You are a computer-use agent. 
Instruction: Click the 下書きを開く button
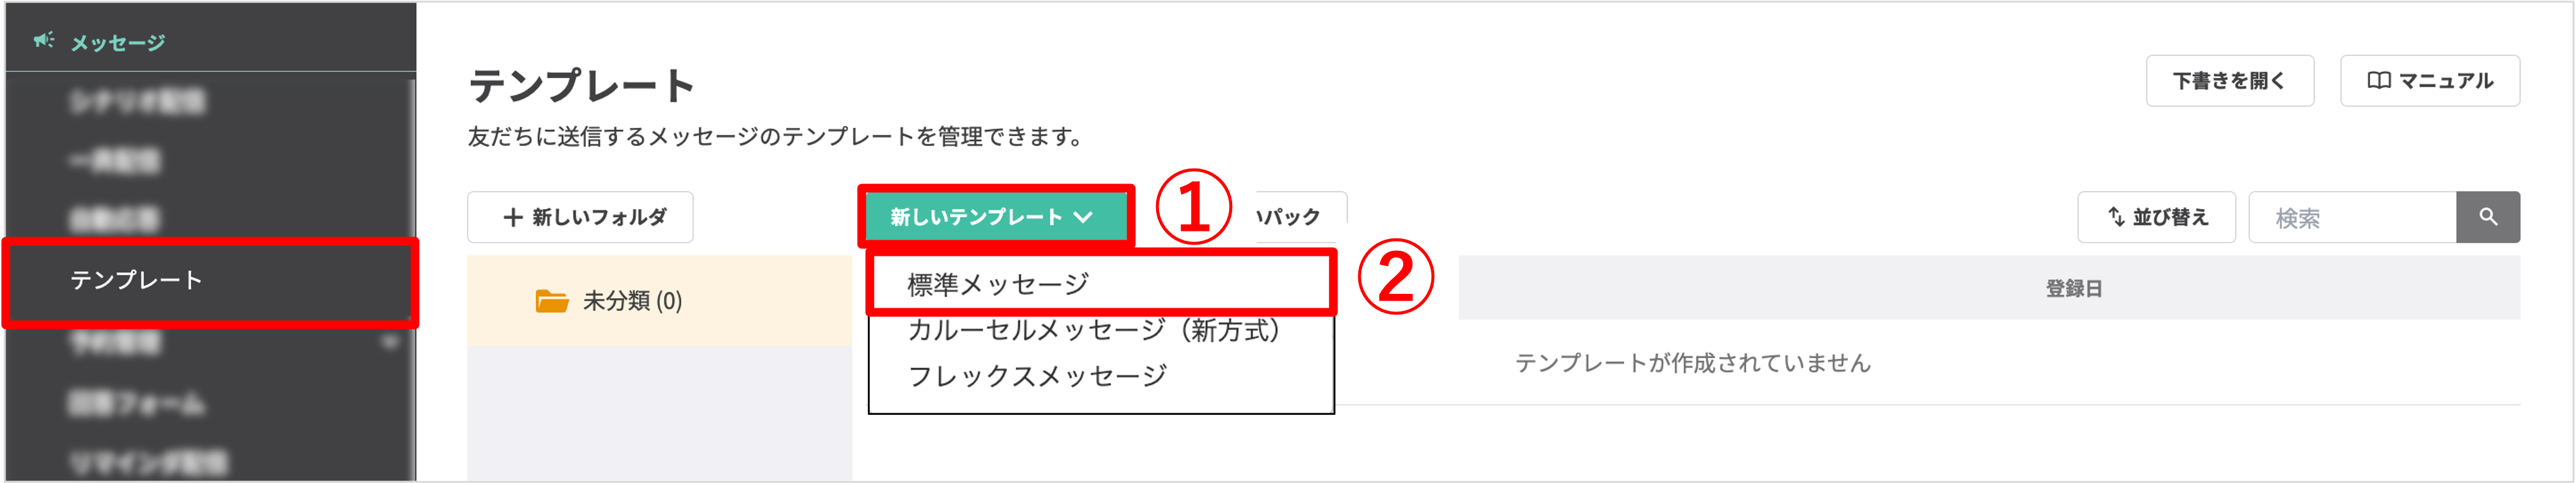[2230, 80]
